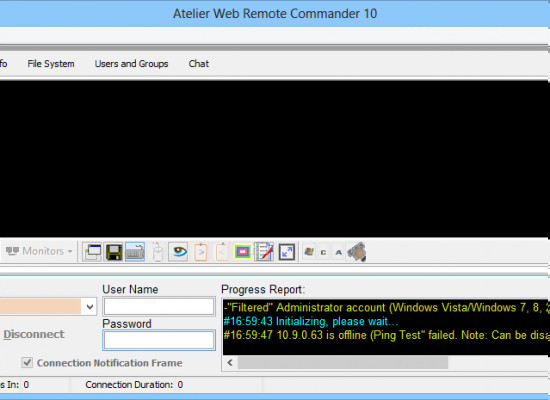Open the Users and Groups tab
The width and height of the screenshot is (550, 400).
point(132,64)
